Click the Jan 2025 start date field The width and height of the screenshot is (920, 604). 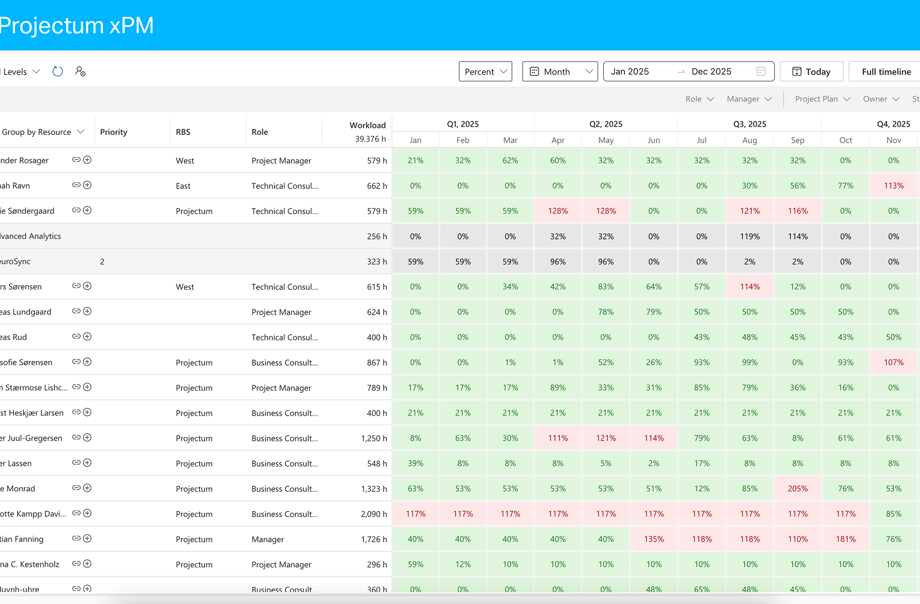tap(638, 72)
